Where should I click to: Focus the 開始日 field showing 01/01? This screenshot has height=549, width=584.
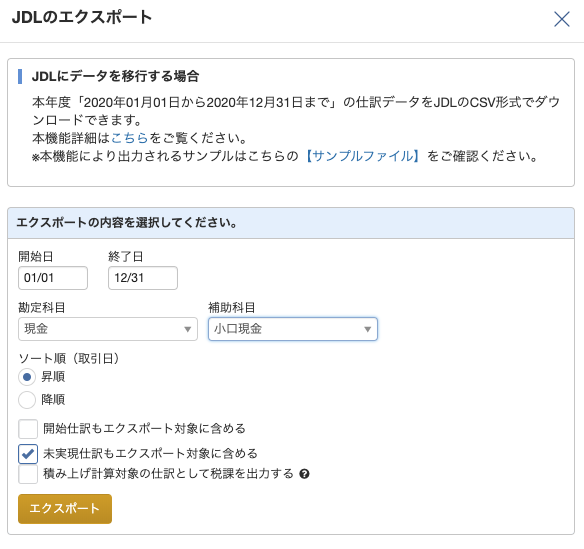click(x=53, y=278)
